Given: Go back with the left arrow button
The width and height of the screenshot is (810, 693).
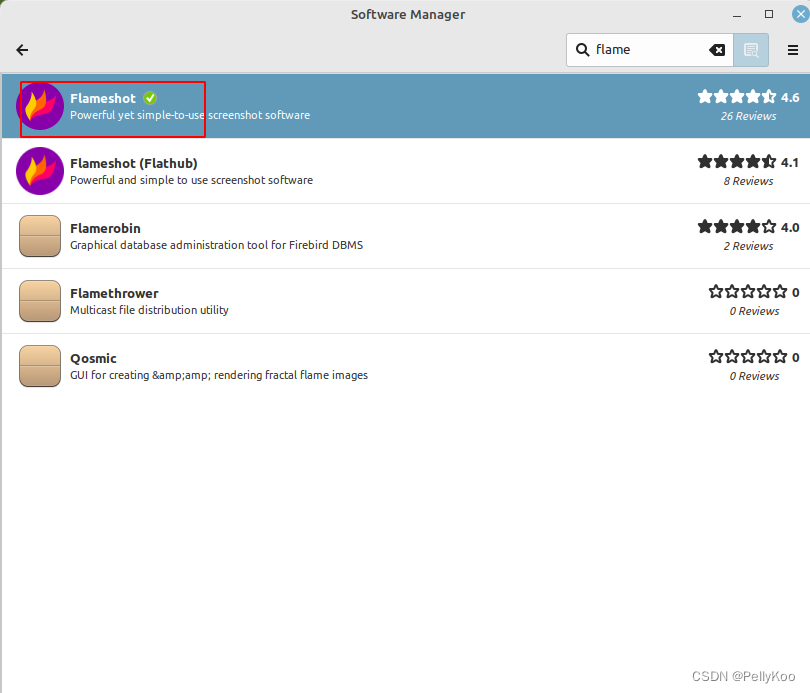Looking at the screenshot, I should click(22, 50).
